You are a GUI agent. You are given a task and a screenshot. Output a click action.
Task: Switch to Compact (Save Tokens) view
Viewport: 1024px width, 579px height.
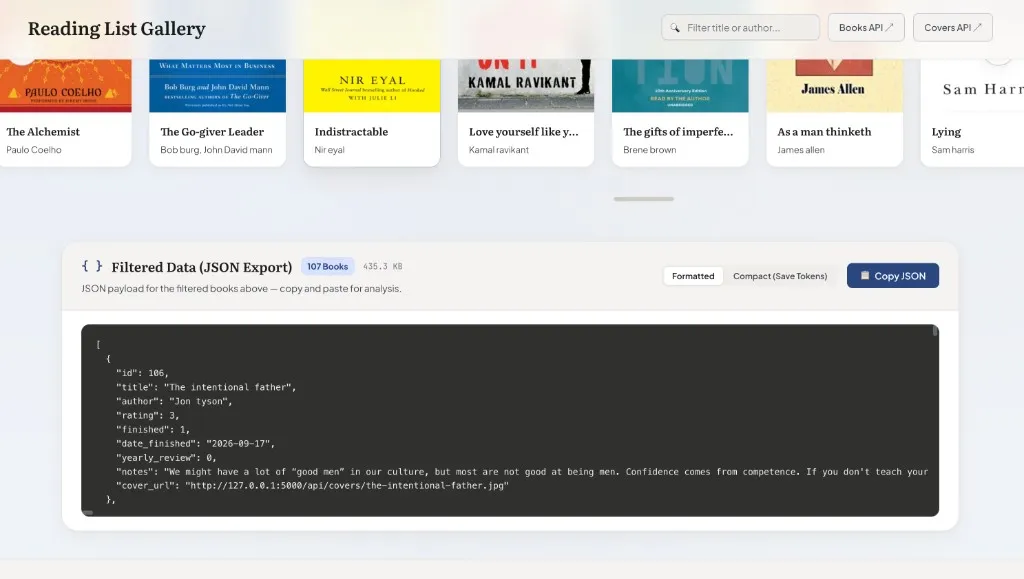780,276
